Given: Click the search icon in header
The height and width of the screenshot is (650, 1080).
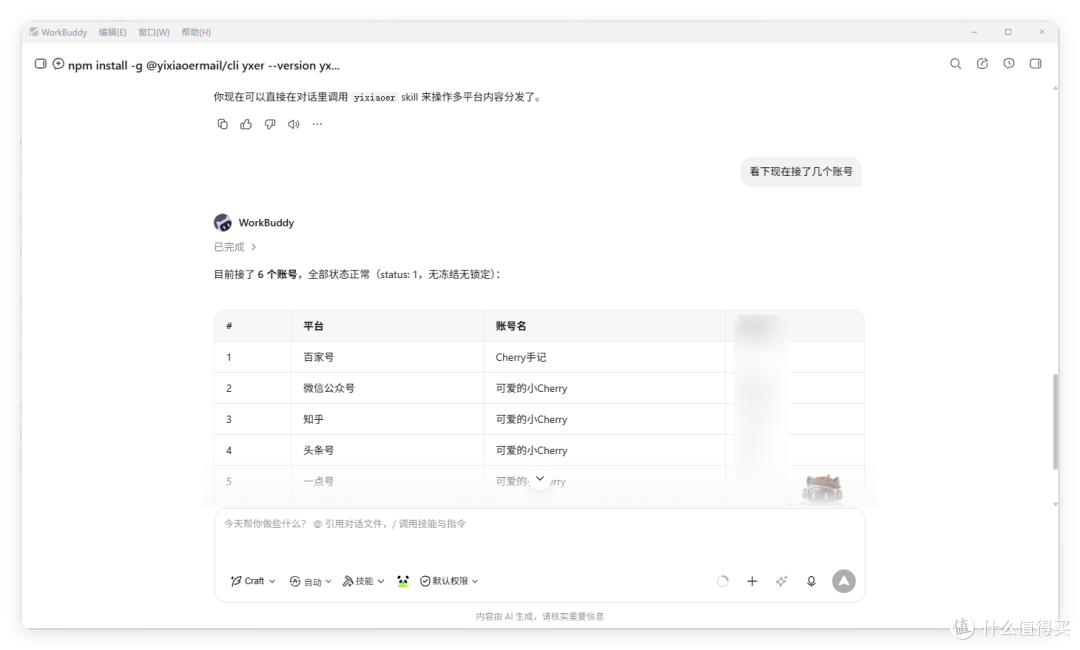Looking at the screenshot, I should (x=955, y=64).
